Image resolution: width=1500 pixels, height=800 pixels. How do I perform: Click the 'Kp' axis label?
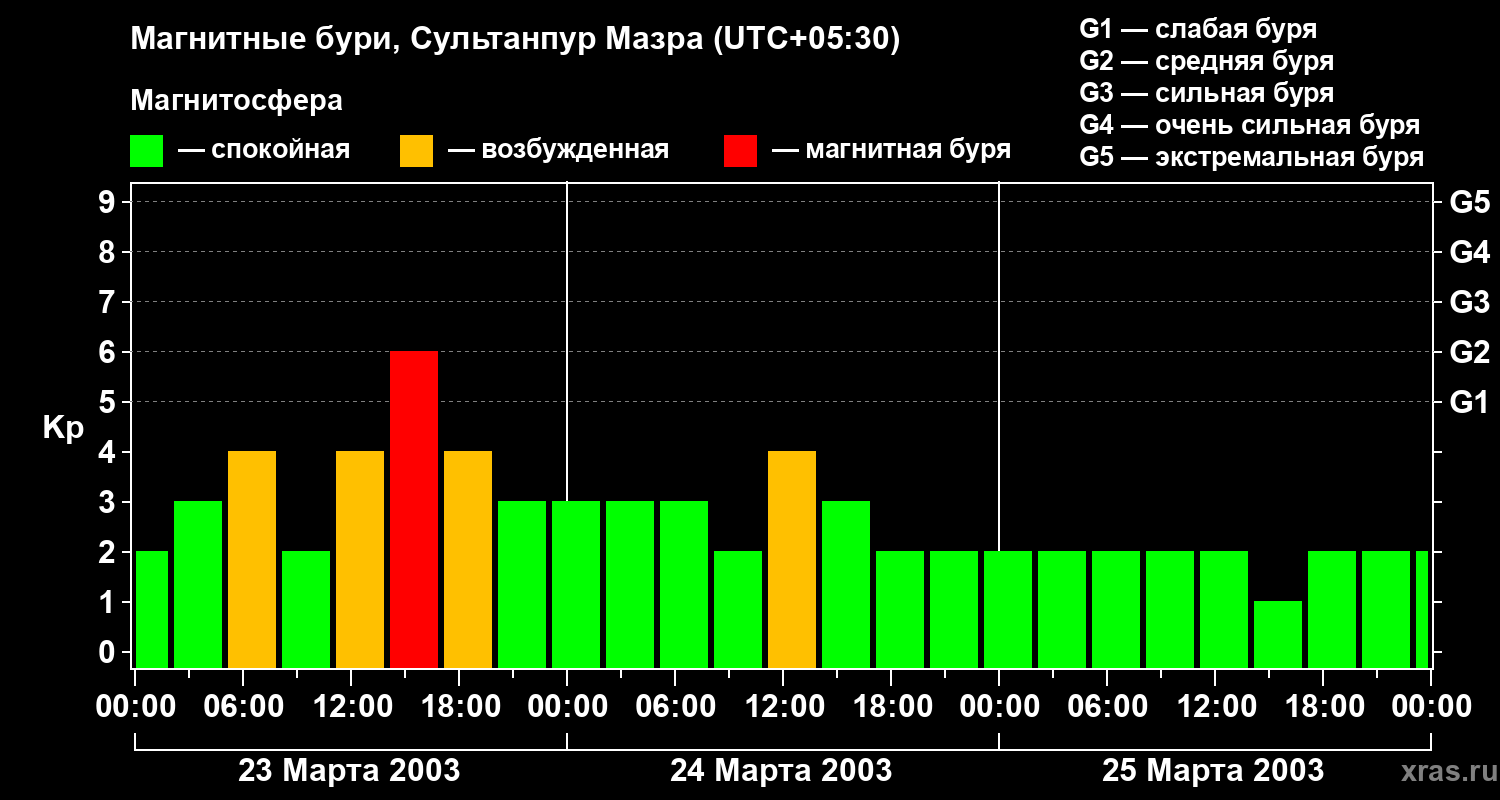pos(63,428)
